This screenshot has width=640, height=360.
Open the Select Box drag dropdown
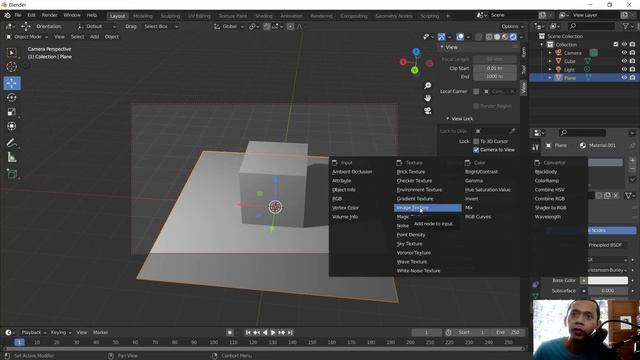(x=161, y=27)
